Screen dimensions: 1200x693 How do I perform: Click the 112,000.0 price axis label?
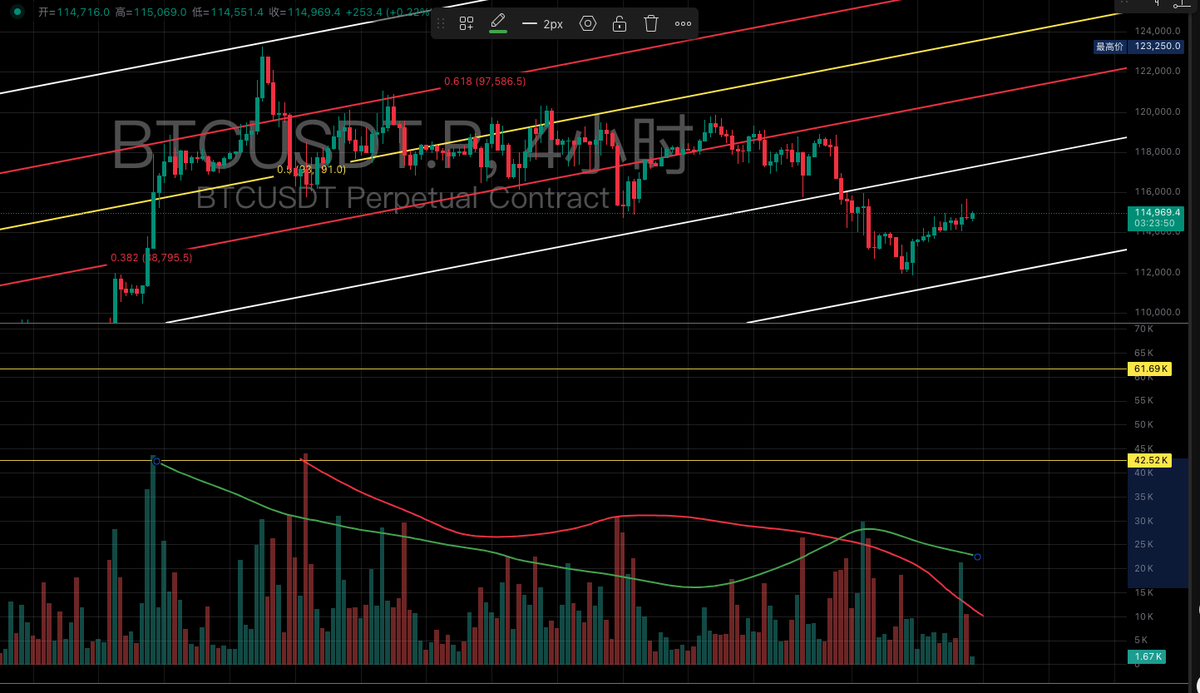(1158, 272)
